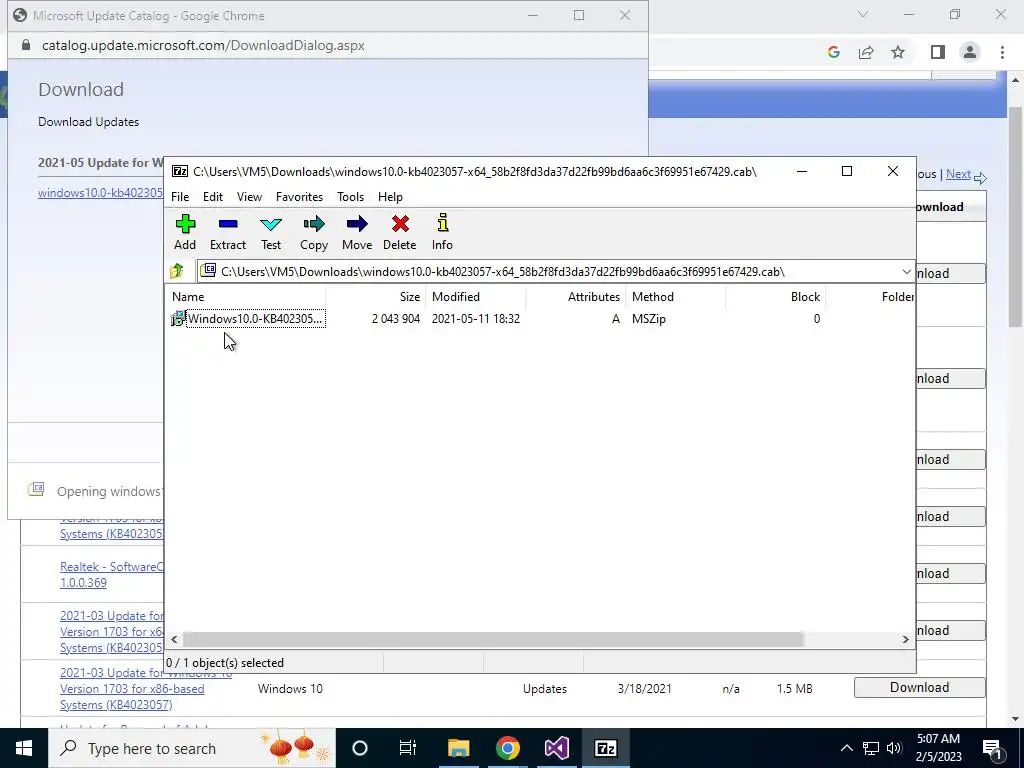Open Cortana circle icon on taskbar

[360, 748]
